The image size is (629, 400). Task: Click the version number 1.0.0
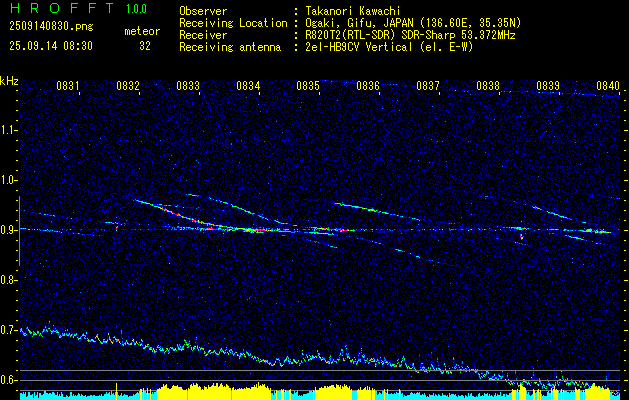[x=136, y=9]
